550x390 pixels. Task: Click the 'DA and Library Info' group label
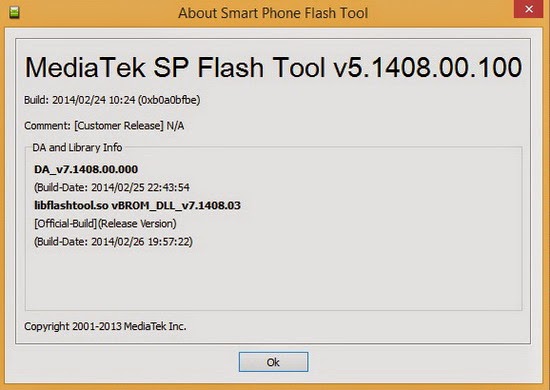click(x=77, y=148)
